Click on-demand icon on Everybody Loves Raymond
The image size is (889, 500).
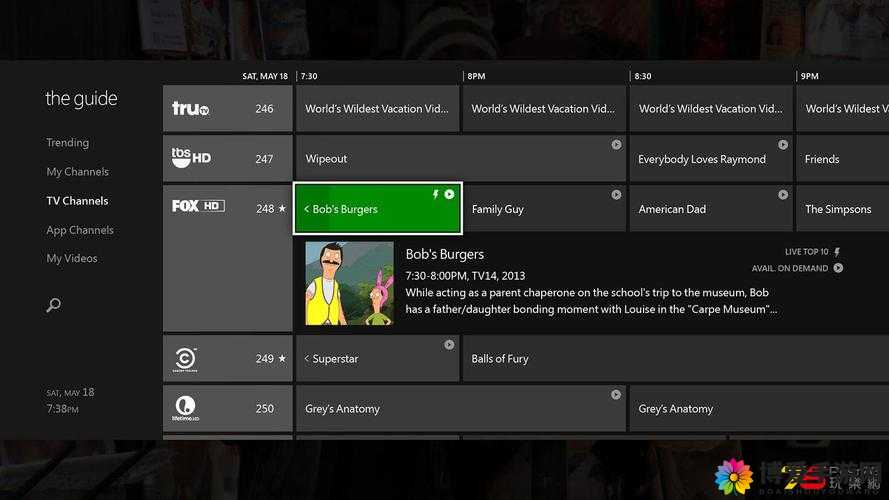click(783, 145)
